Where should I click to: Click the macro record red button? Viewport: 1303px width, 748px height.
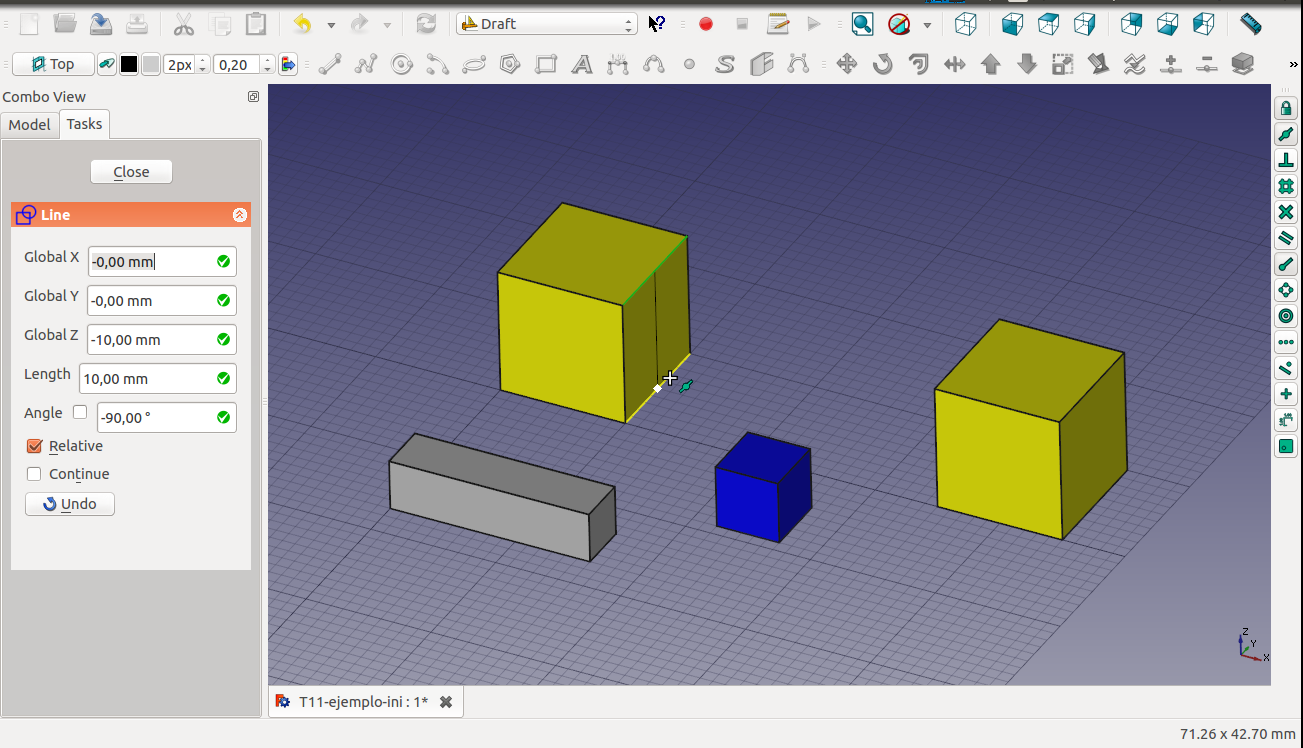click(x=706, y=24)
